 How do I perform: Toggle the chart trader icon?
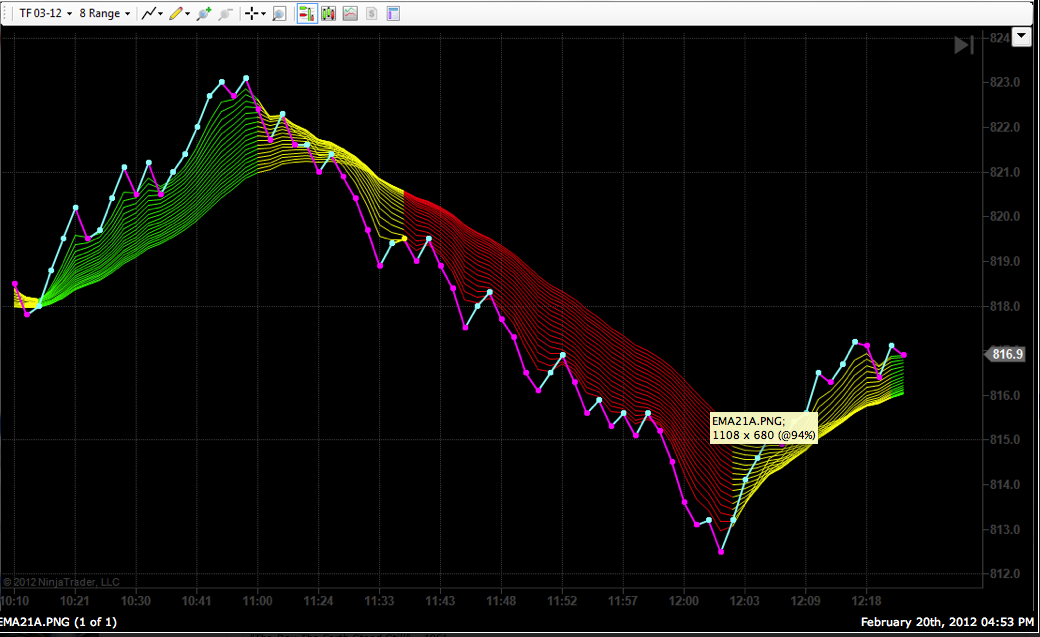[x=306, y=13]
